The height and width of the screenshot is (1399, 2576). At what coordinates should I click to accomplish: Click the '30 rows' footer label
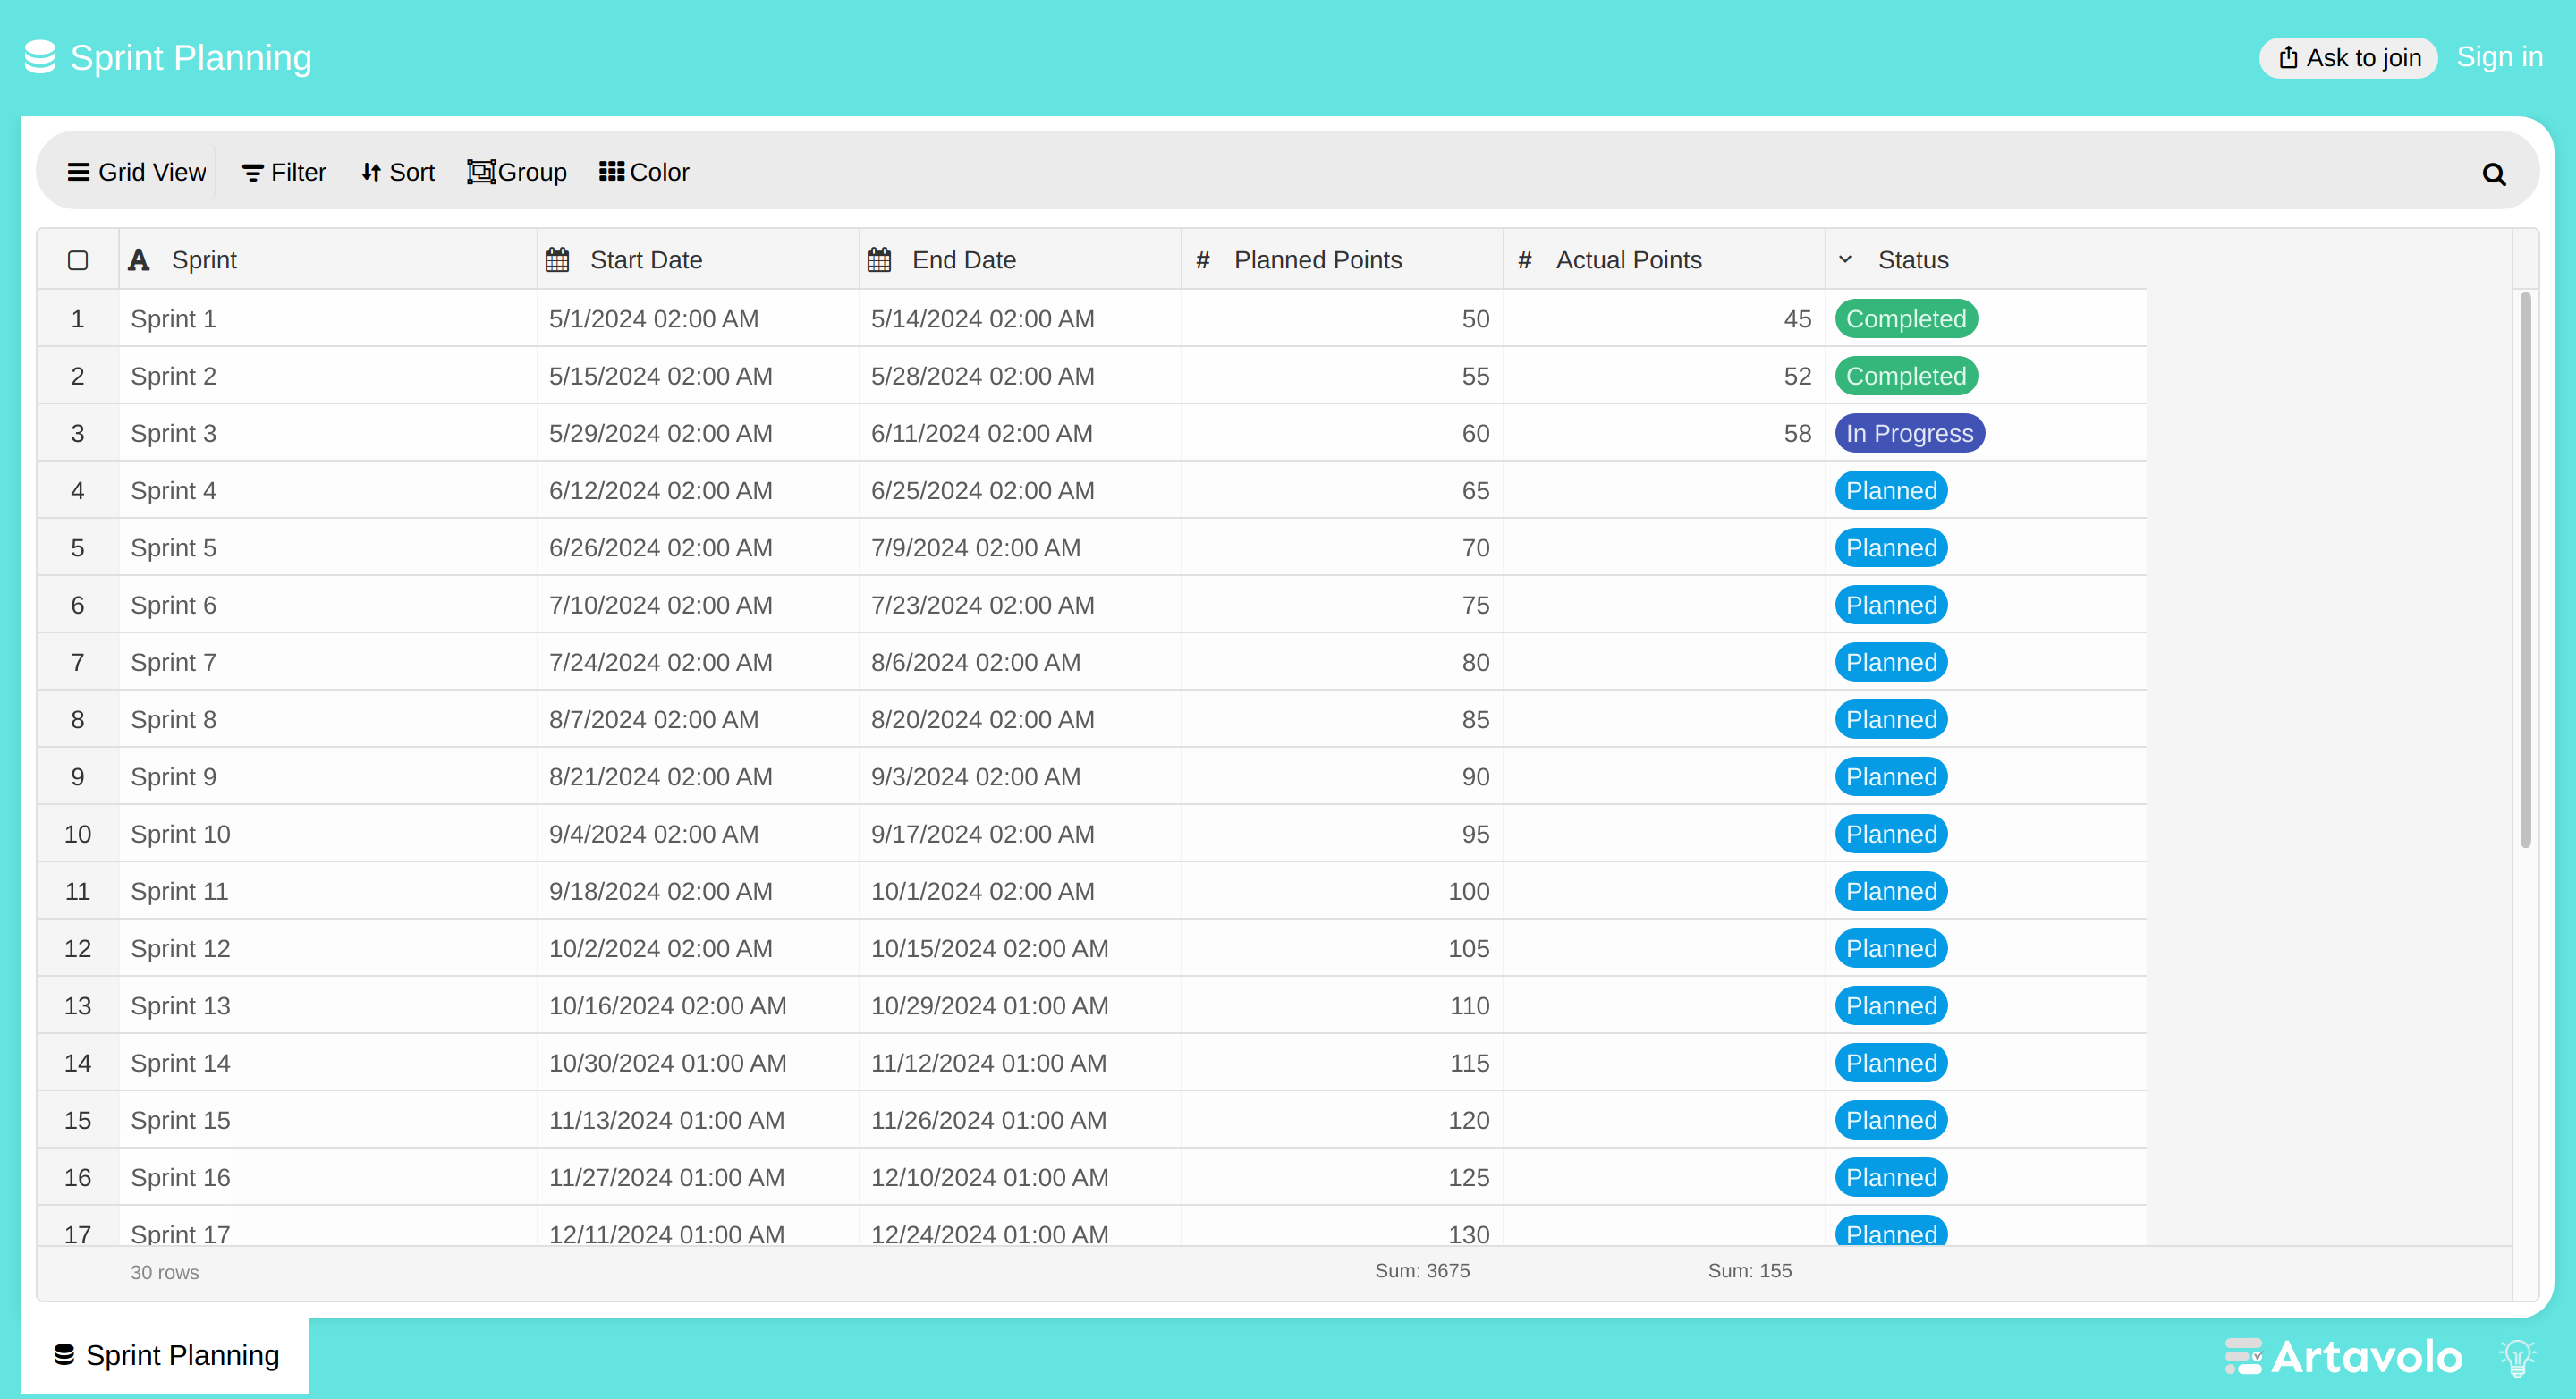point(165,1273)
